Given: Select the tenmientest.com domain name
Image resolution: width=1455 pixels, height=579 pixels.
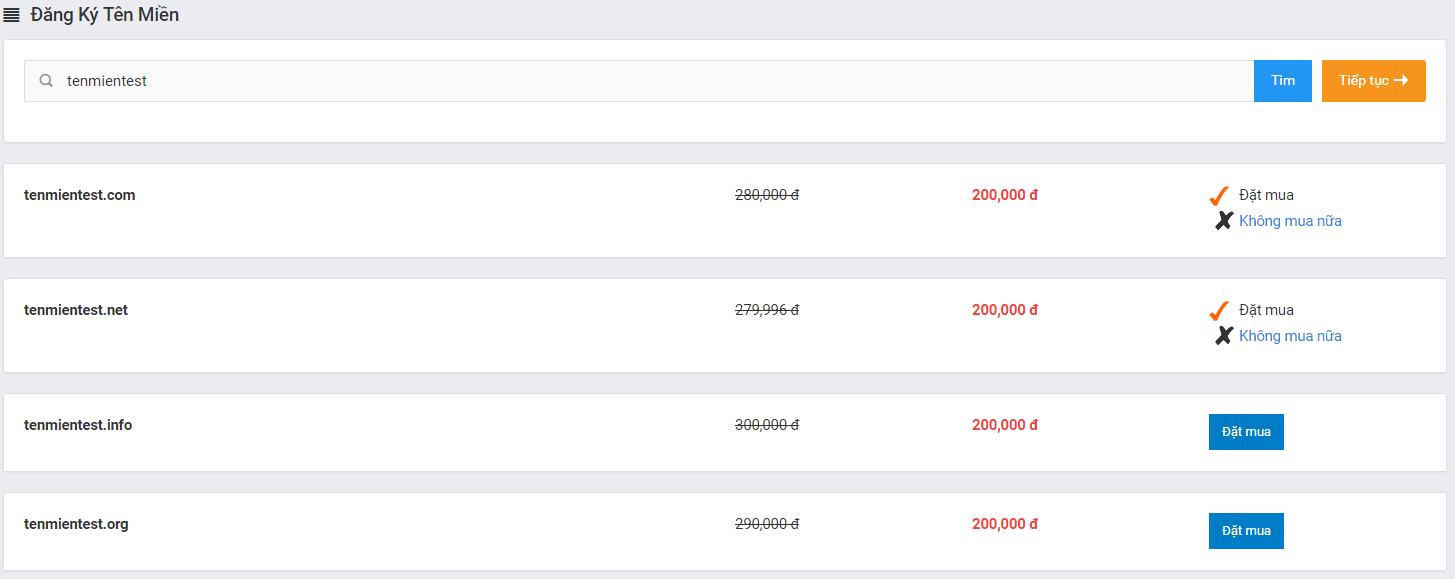Looking at the screenshot, I should click(79, 195).
